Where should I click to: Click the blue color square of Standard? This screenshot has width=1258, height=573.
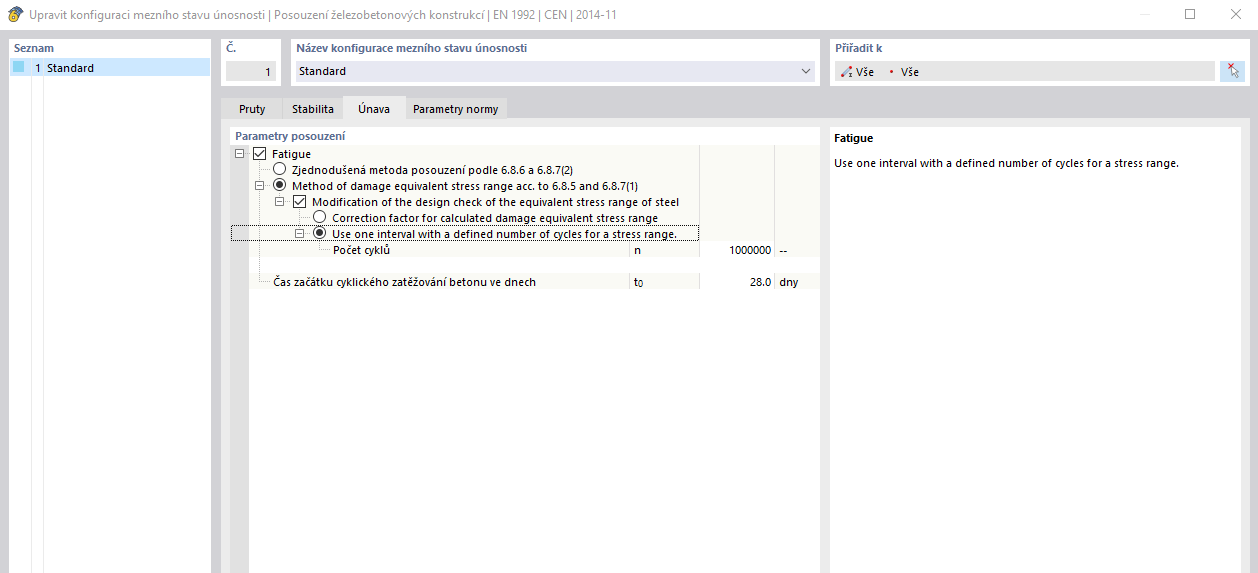(x=19, y=68)
